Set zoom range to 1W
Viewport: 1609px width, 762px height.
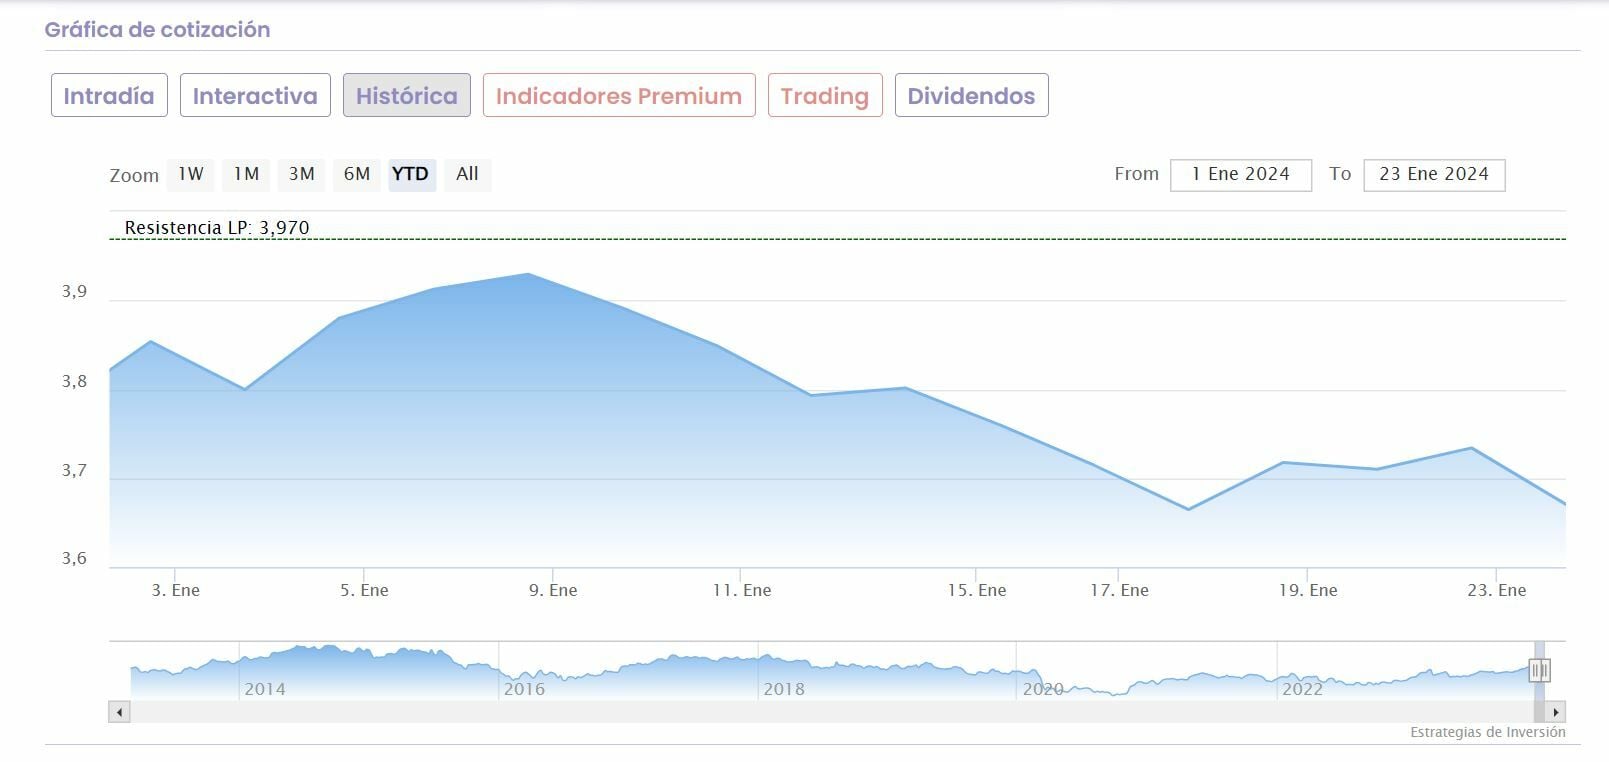pos(191,174)
